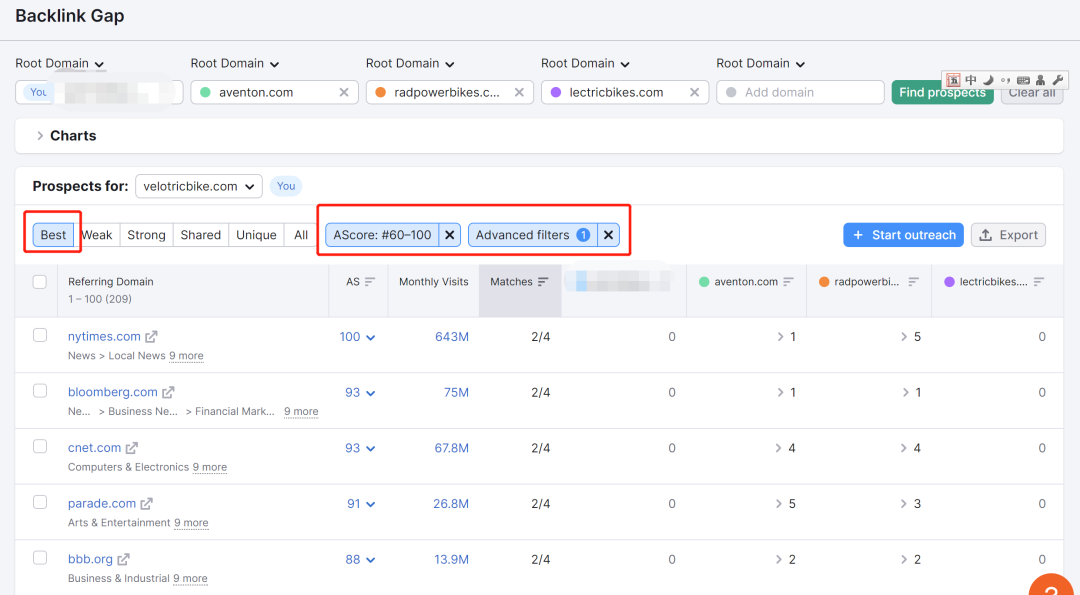This screenshot has height=595, width=1080.
Task: Open the bloomberg.com domain link
Action: pos(112,393)
